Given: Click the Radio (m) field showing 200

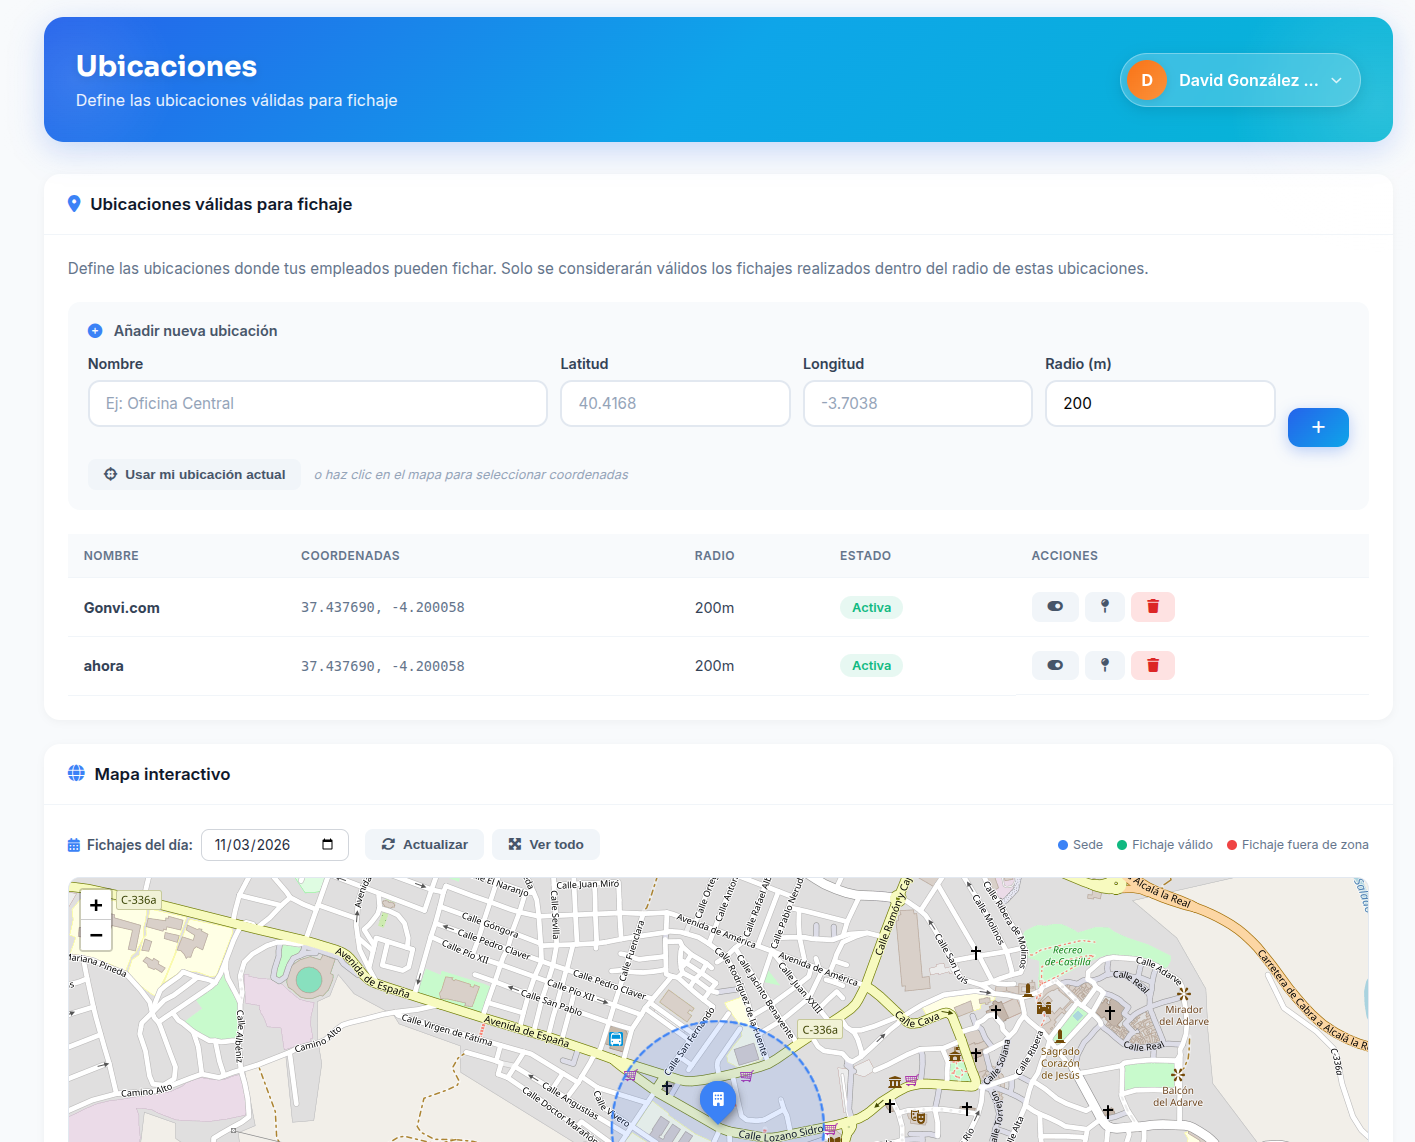Looking at the screenshot, I should [x=1159, y=404].
